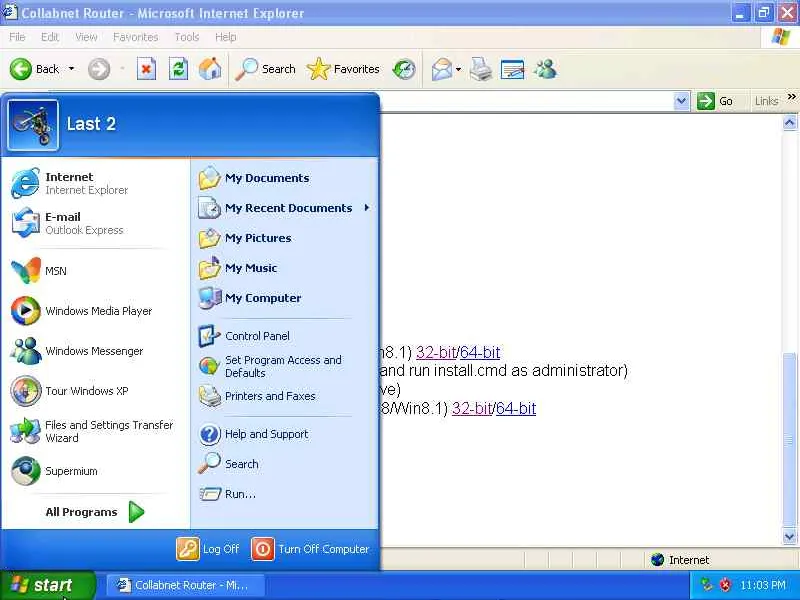Image resolution: width=800 pixels, height=600 pixels.
Task: Open Files and Settings Transfer Wizard
Action: pos(94,431)
